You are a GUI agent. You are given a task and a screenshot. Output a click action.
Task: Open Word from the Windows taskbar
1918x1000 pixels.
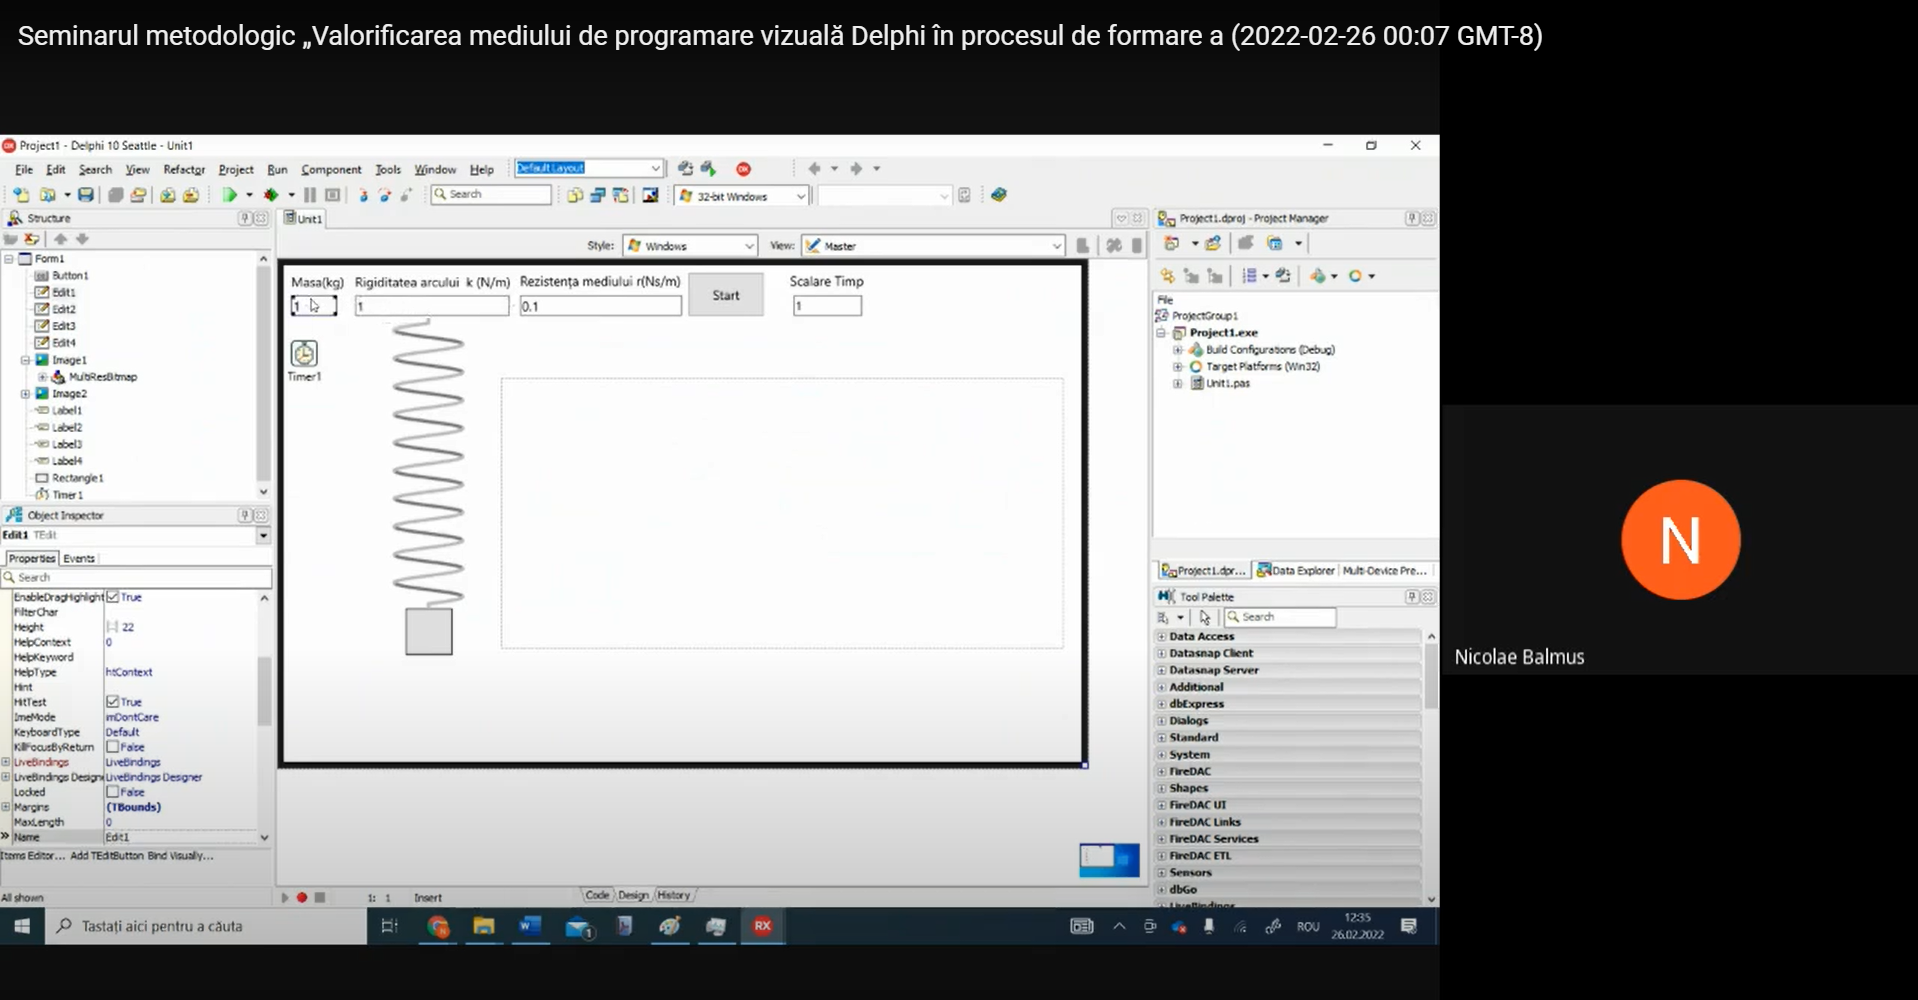coord(529,926)
